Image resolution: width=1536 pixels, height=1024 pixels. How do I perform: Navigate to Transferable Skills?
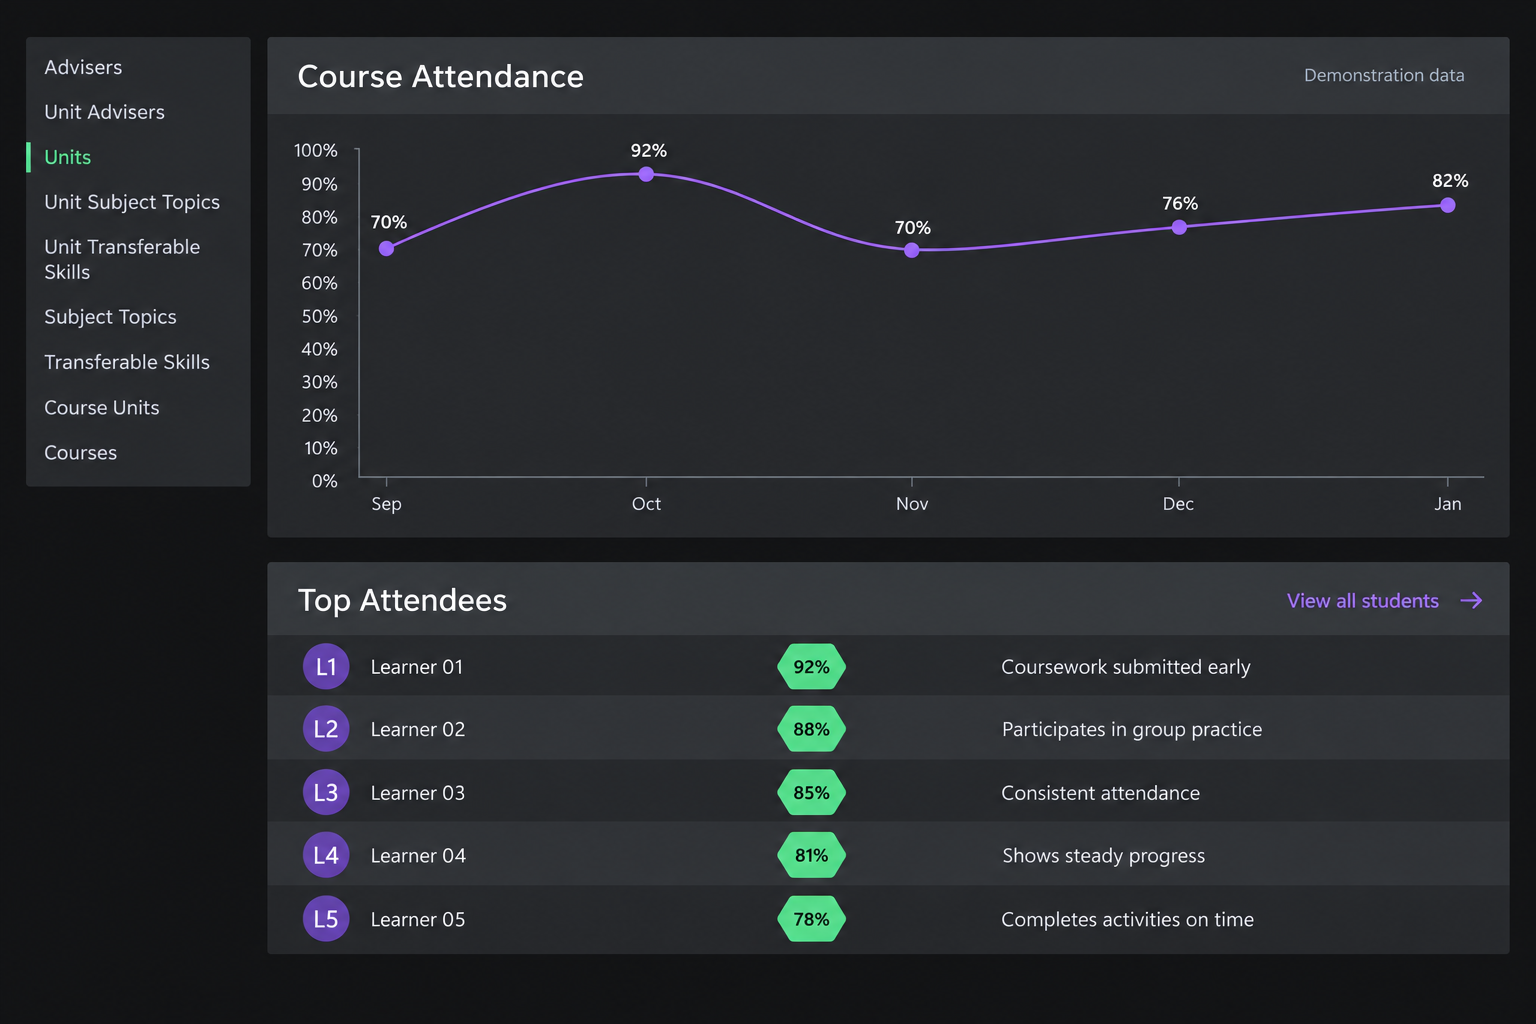coord(127,362)
